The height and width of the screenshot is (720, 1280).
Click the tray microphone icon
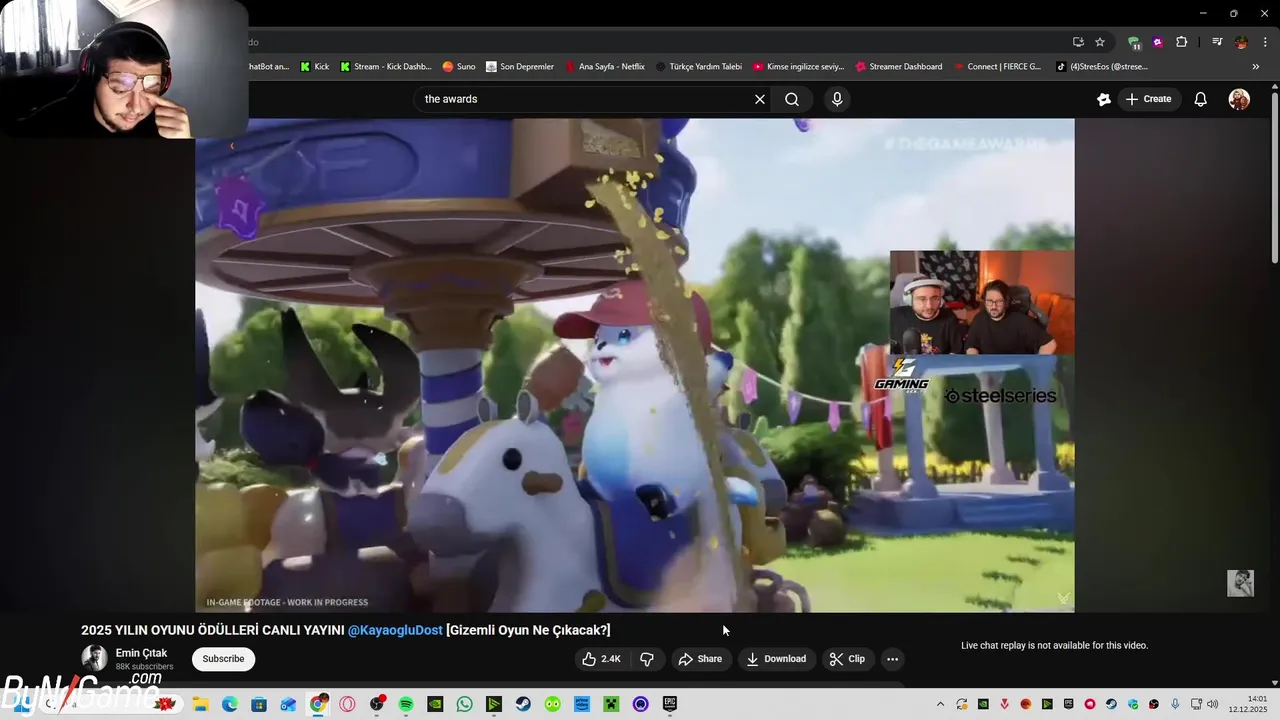pyautogui.click(x=1175, y=704)
